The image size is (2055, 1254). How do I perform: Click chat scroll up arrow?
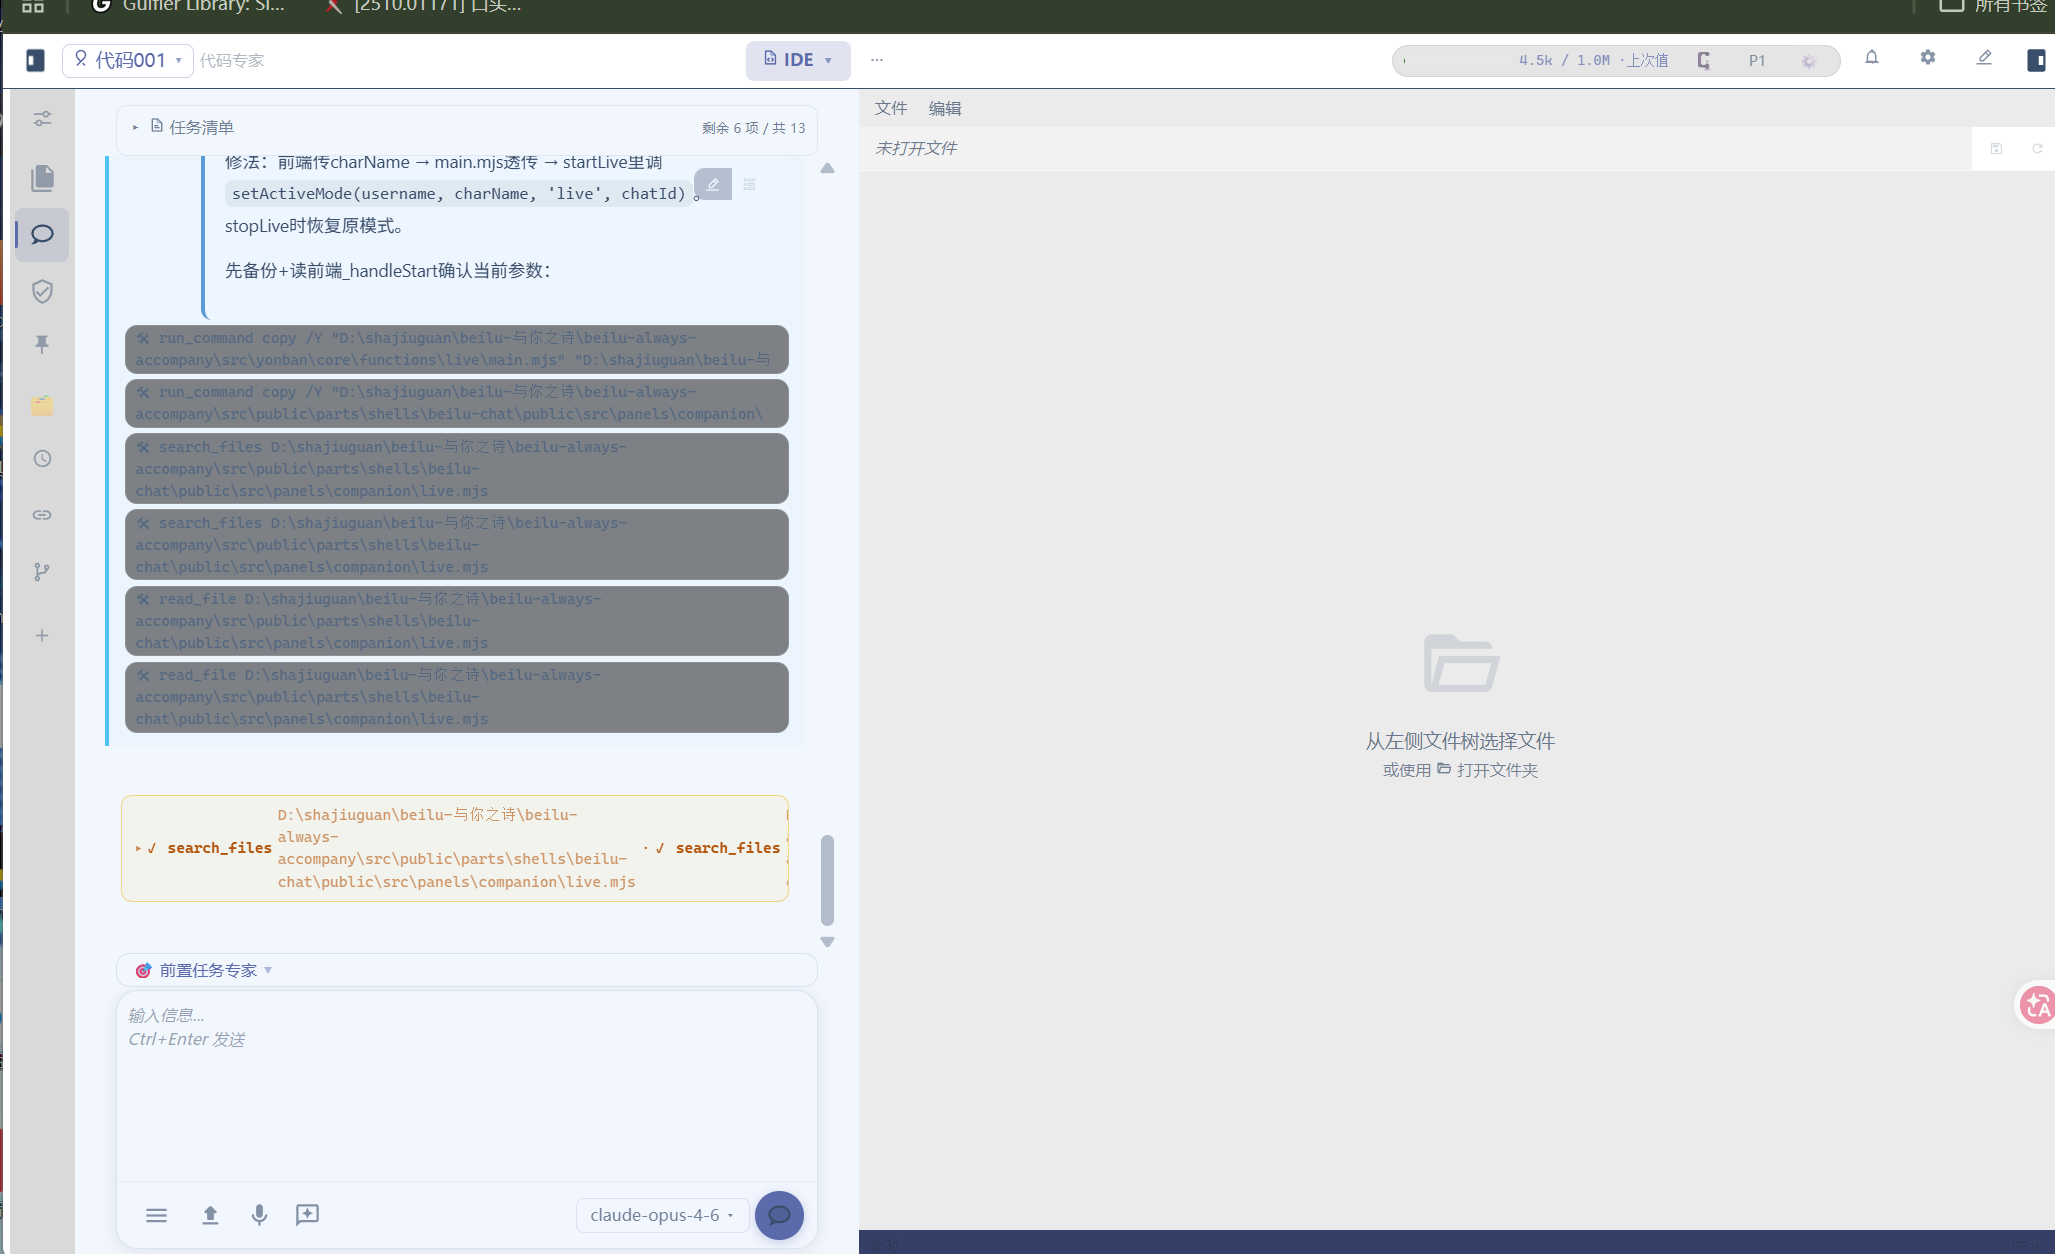(827, 168)
